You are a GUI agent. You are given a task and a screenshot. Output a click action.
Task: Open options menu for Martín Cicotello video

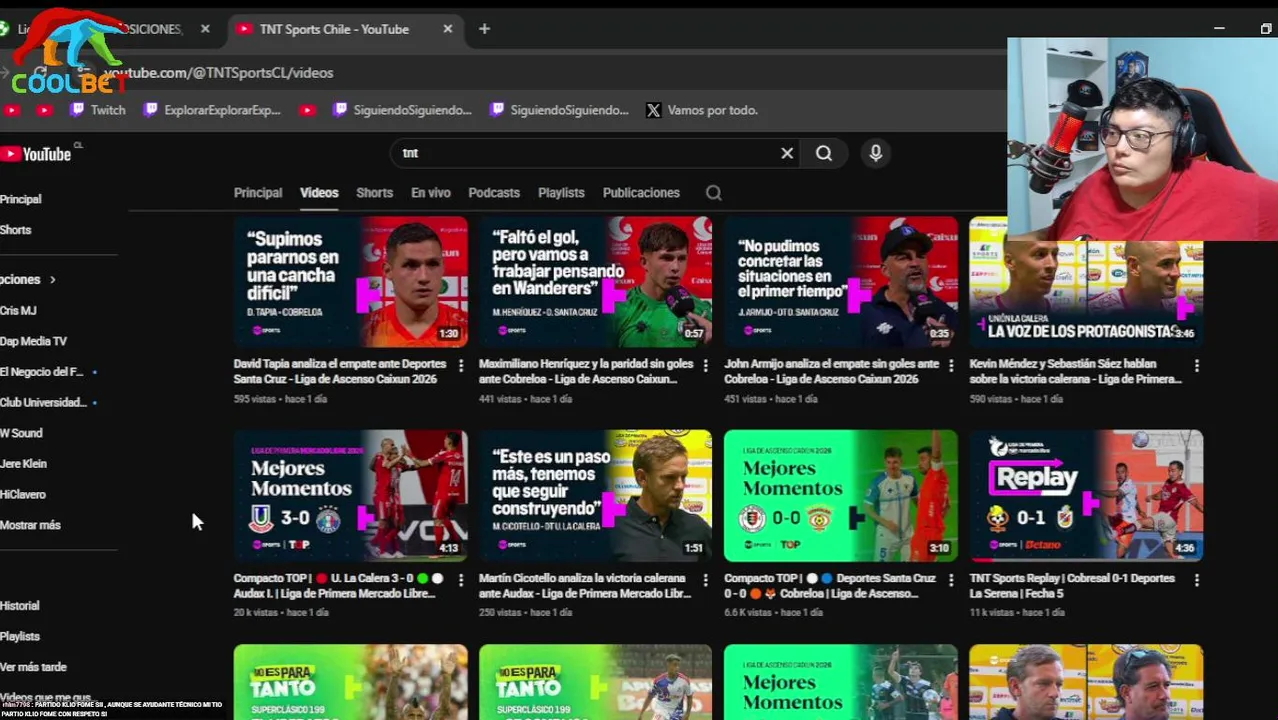[706, 580]
